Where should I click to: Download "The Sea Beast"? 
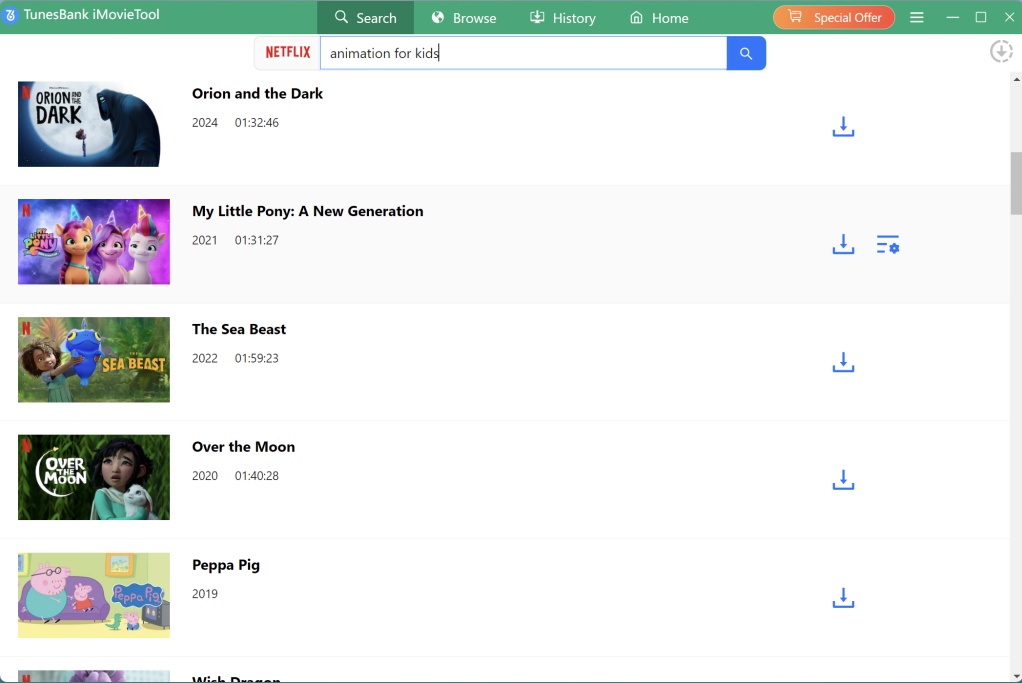pyautogui.click(x=843, y=362)
